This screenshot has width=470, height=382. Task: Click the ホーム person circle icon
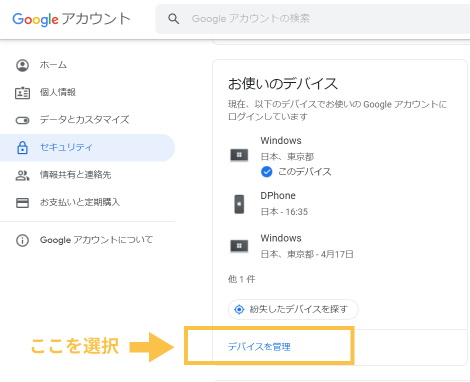click(x=22, y=65)
